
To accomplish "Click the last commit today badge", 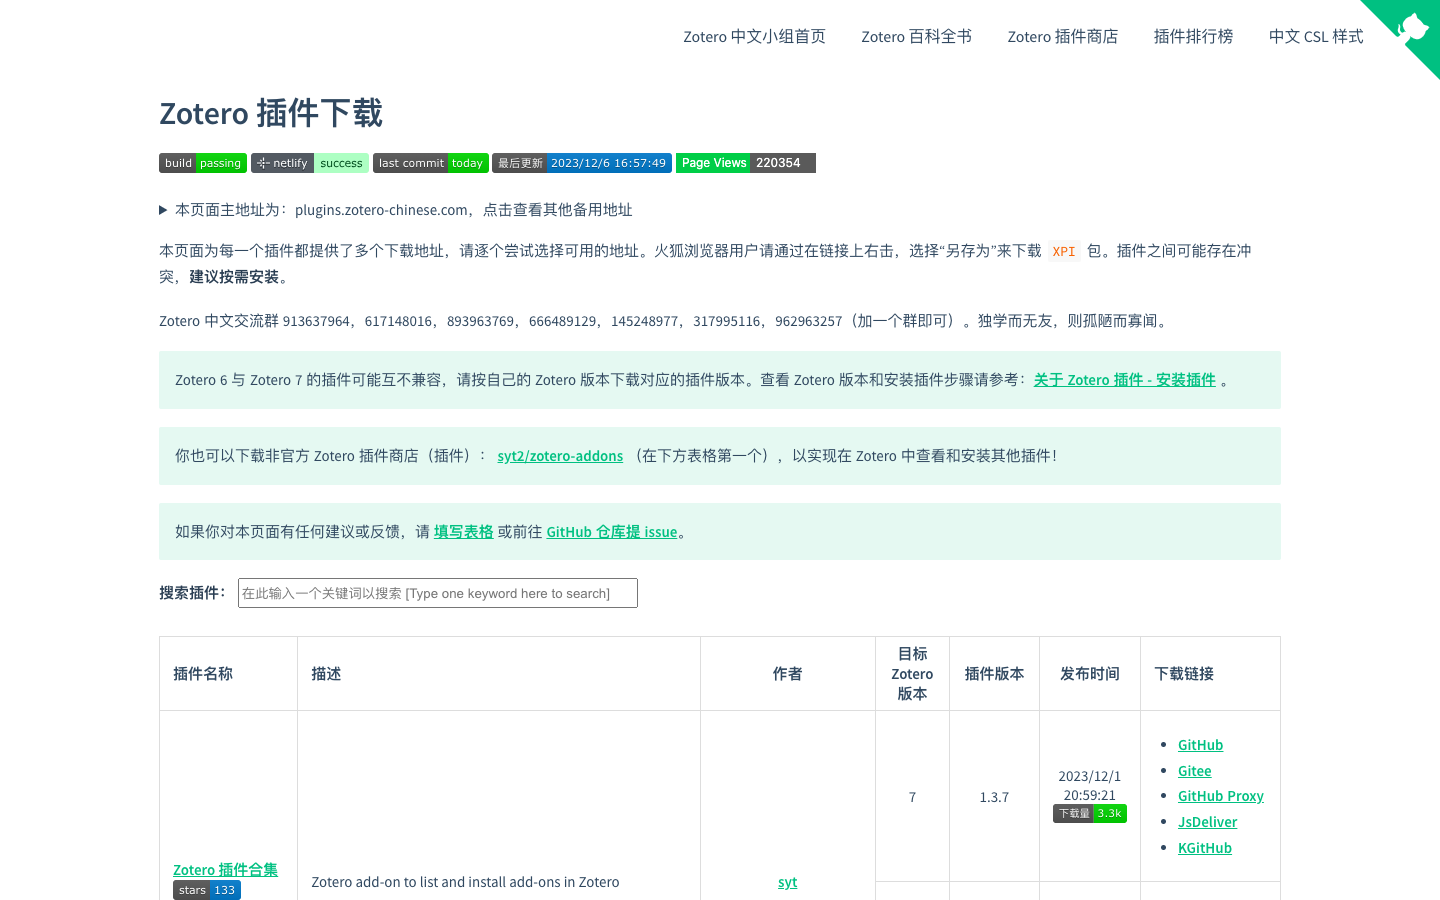I will [x=430, y=163].
